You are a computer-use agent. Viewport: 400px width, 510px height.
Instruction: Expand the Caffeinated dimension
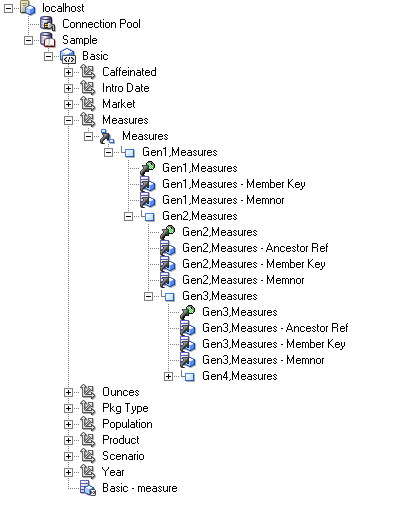point(68,72)
